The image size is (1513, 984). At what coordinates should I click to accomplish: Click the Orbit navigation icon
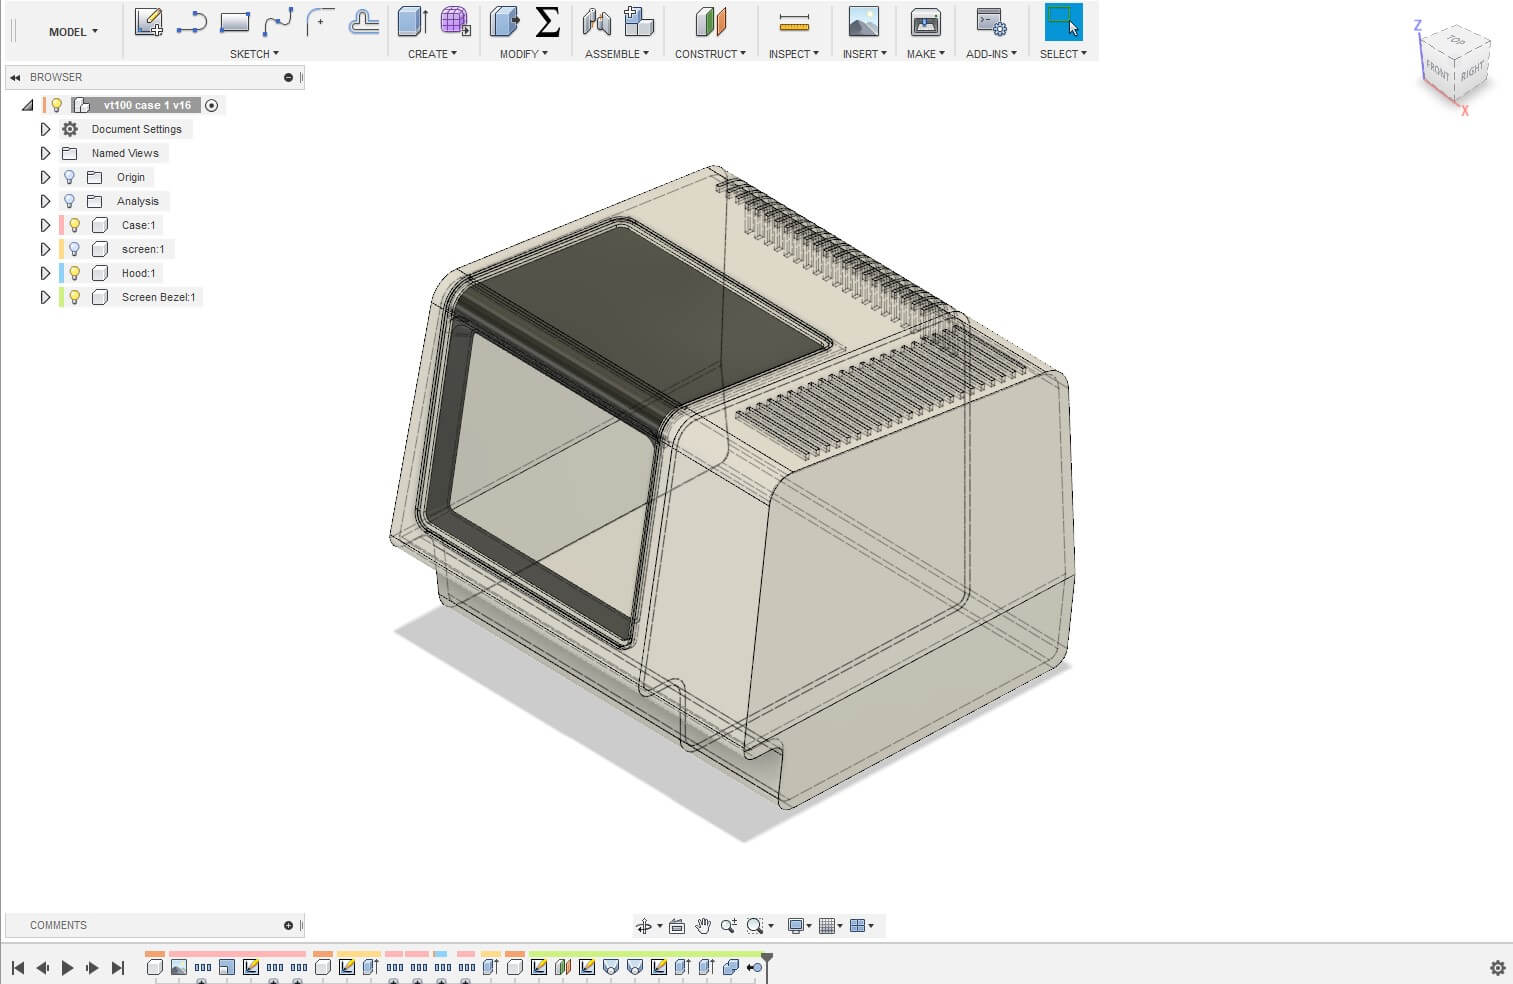pyautogui.click(x=644, y=926)
